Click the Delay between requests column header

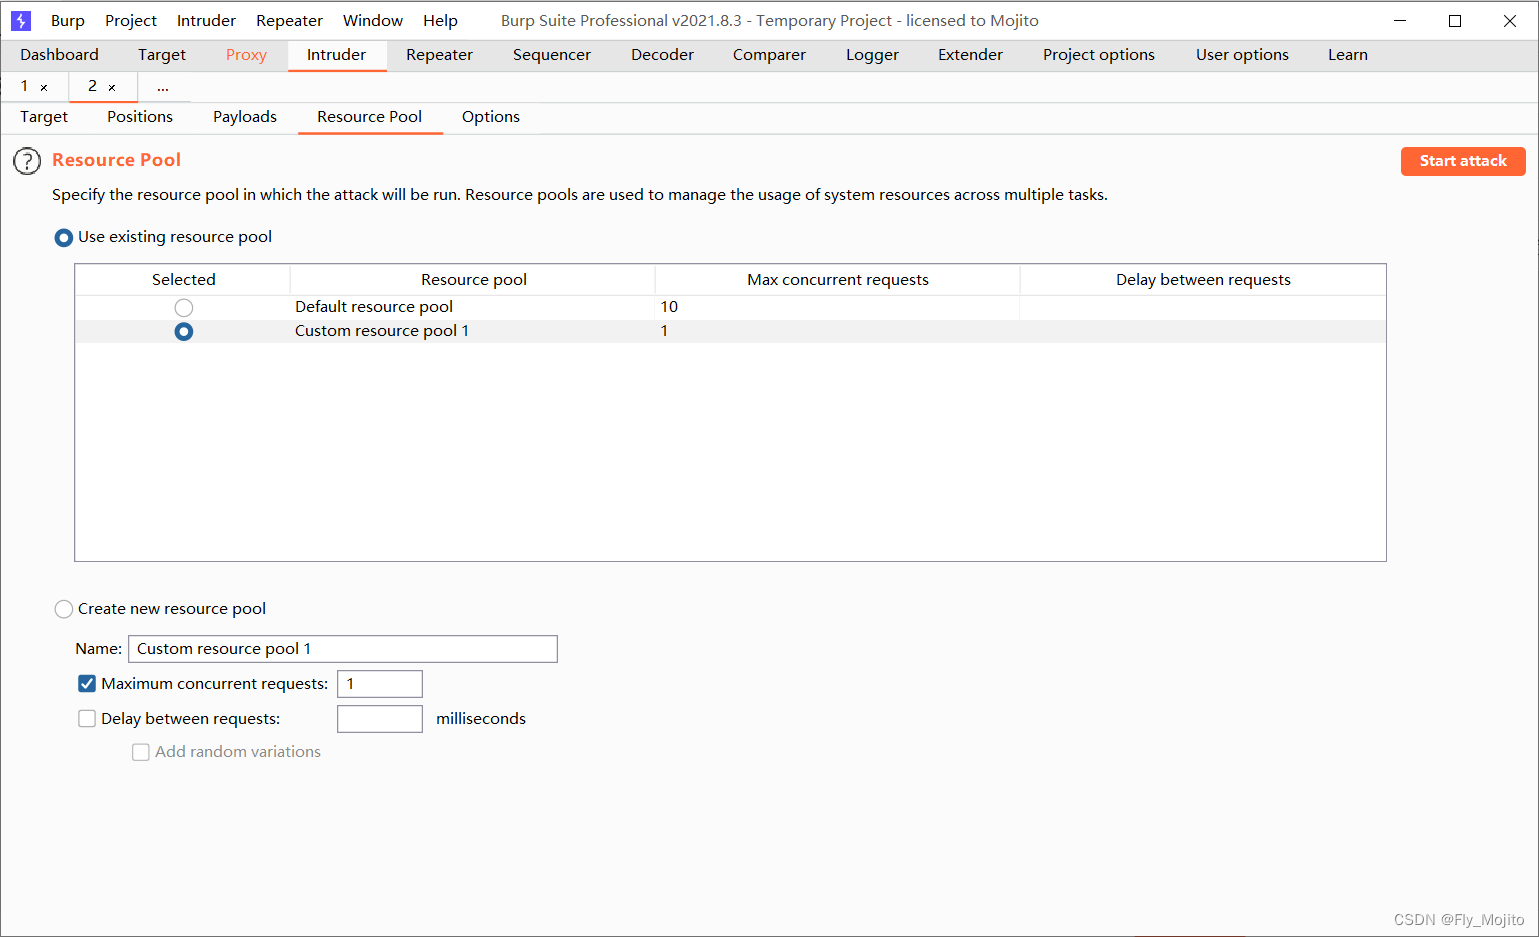(x=1203, y=280)
